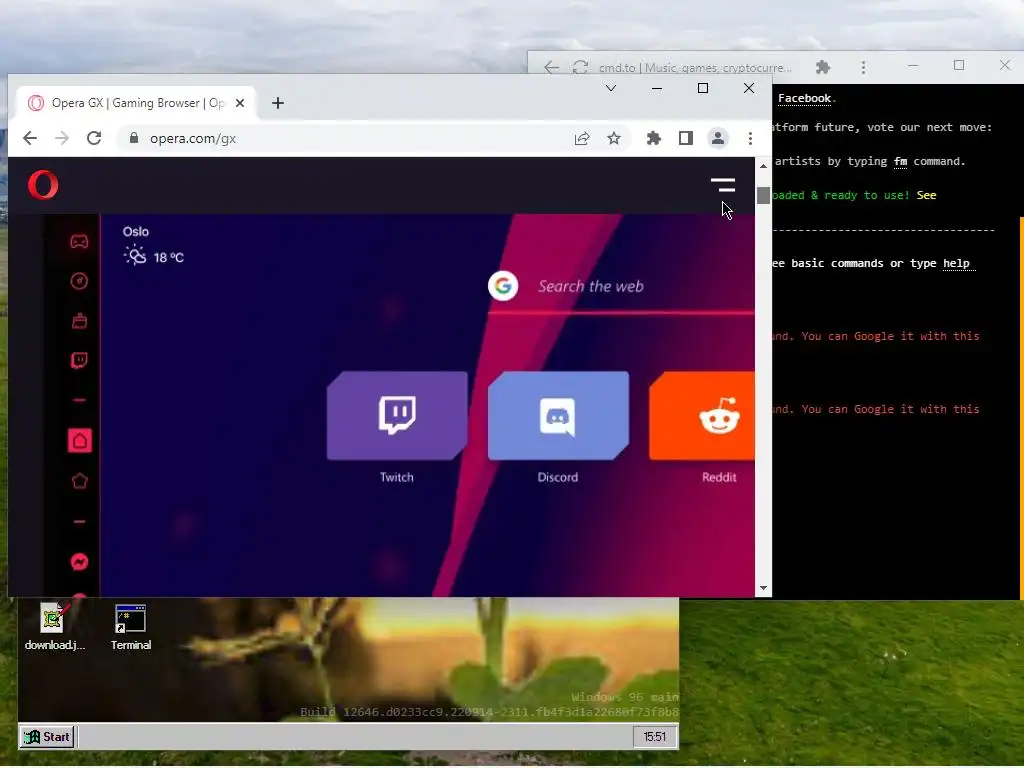Reload the cmd.to background window
The image size is (1024, 768).
(581, 67)
